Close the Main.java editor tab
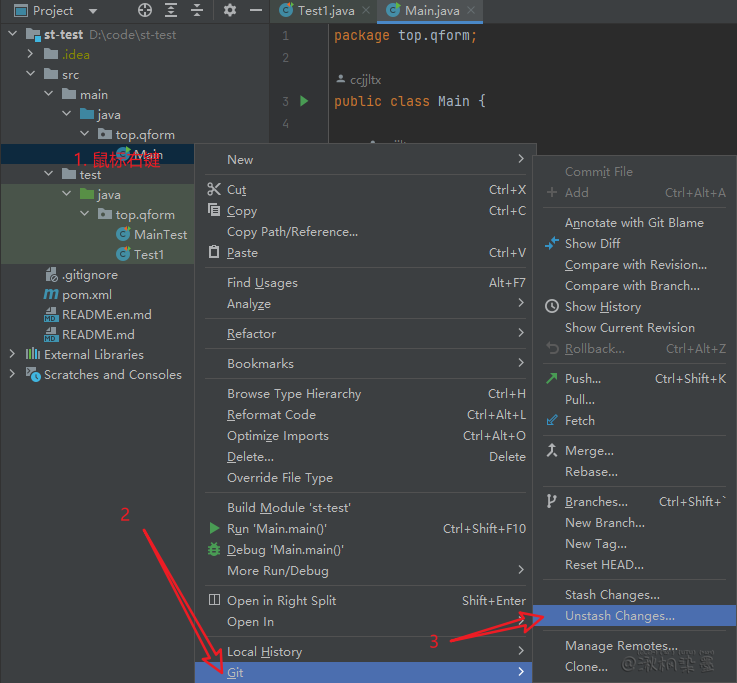Screen dimensions: 737x683 tap(470, 11)
